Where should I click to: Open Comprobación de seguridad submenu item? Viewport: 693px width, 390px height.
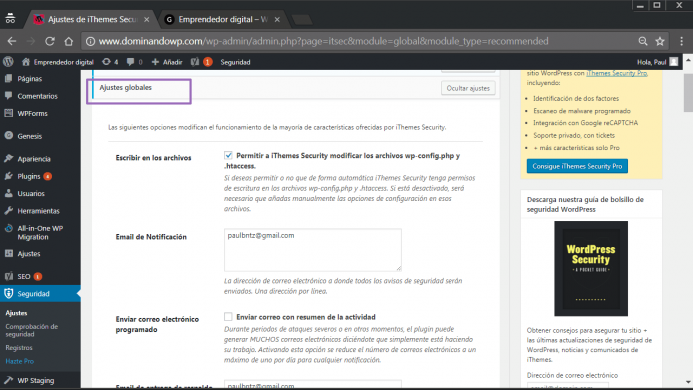click(31, 330)
